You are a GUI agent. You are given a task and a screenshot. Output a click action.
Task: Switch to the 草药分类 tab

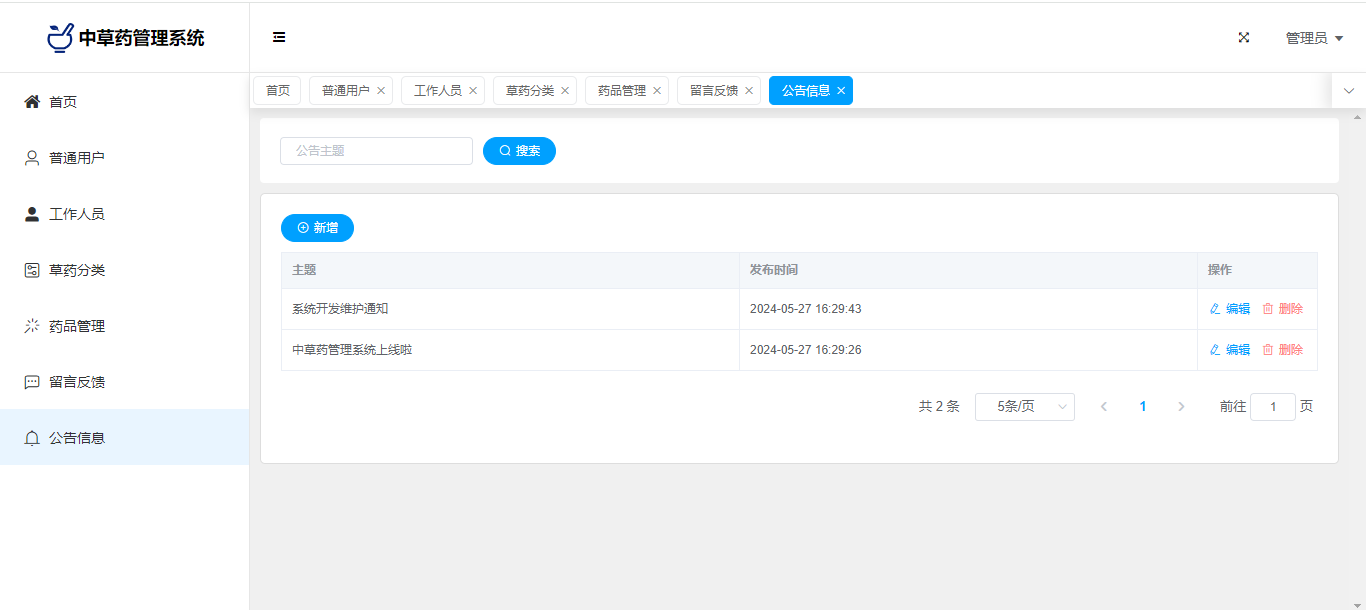pyautogui.click(x=529, y=91)
